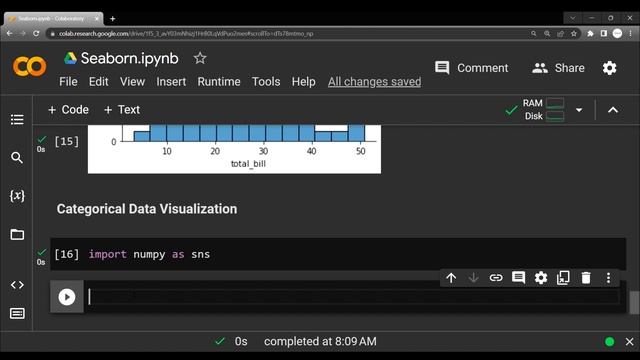The width and height of the screenshot is (640, 360).
Task: Open Colab settings gear in header
Action: click(609, 68)
